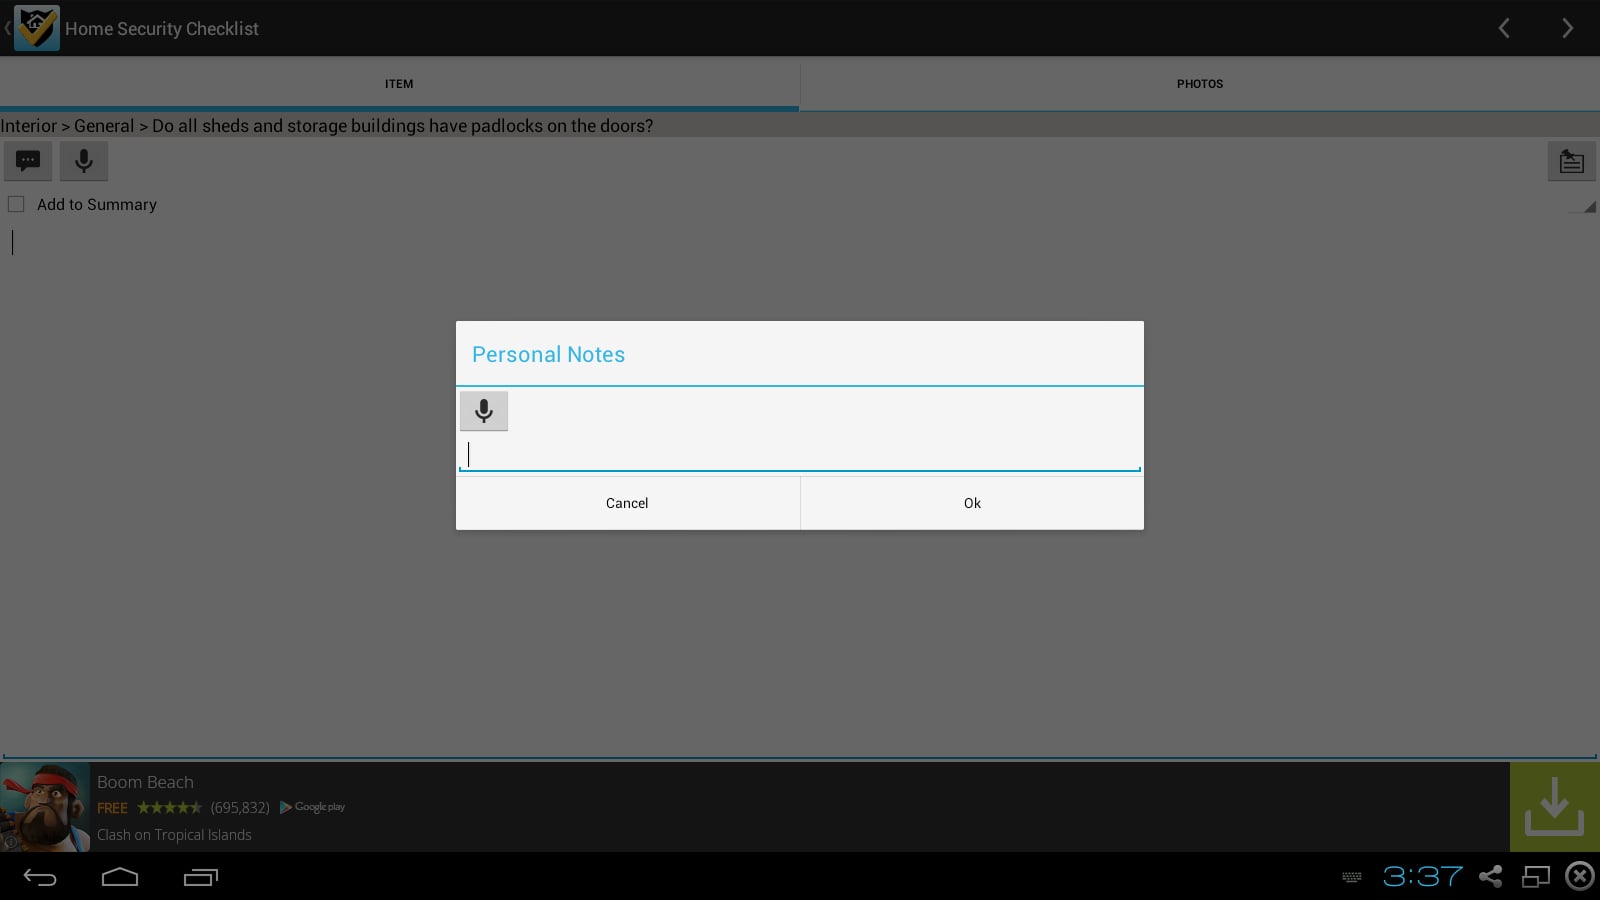Screen dimensions: 1600x900
Task: Tick the Add to Summary checkbox
Action: pyautogui.click(x=16, y=204)
